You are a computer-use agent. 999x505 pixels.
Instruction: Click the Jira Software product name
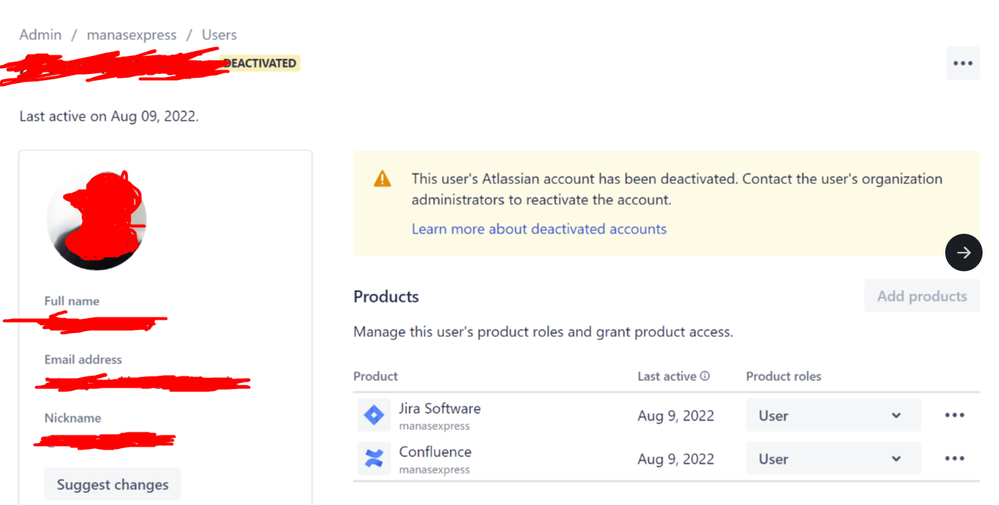coord(440,408)
